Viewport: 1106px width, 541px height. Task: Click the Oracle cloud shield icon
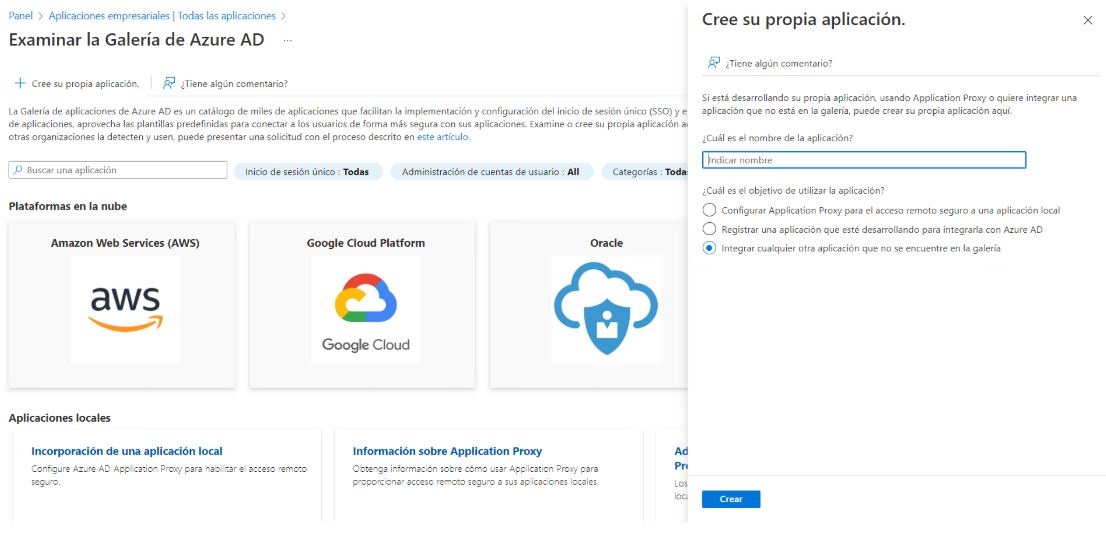tap(606, 310)
